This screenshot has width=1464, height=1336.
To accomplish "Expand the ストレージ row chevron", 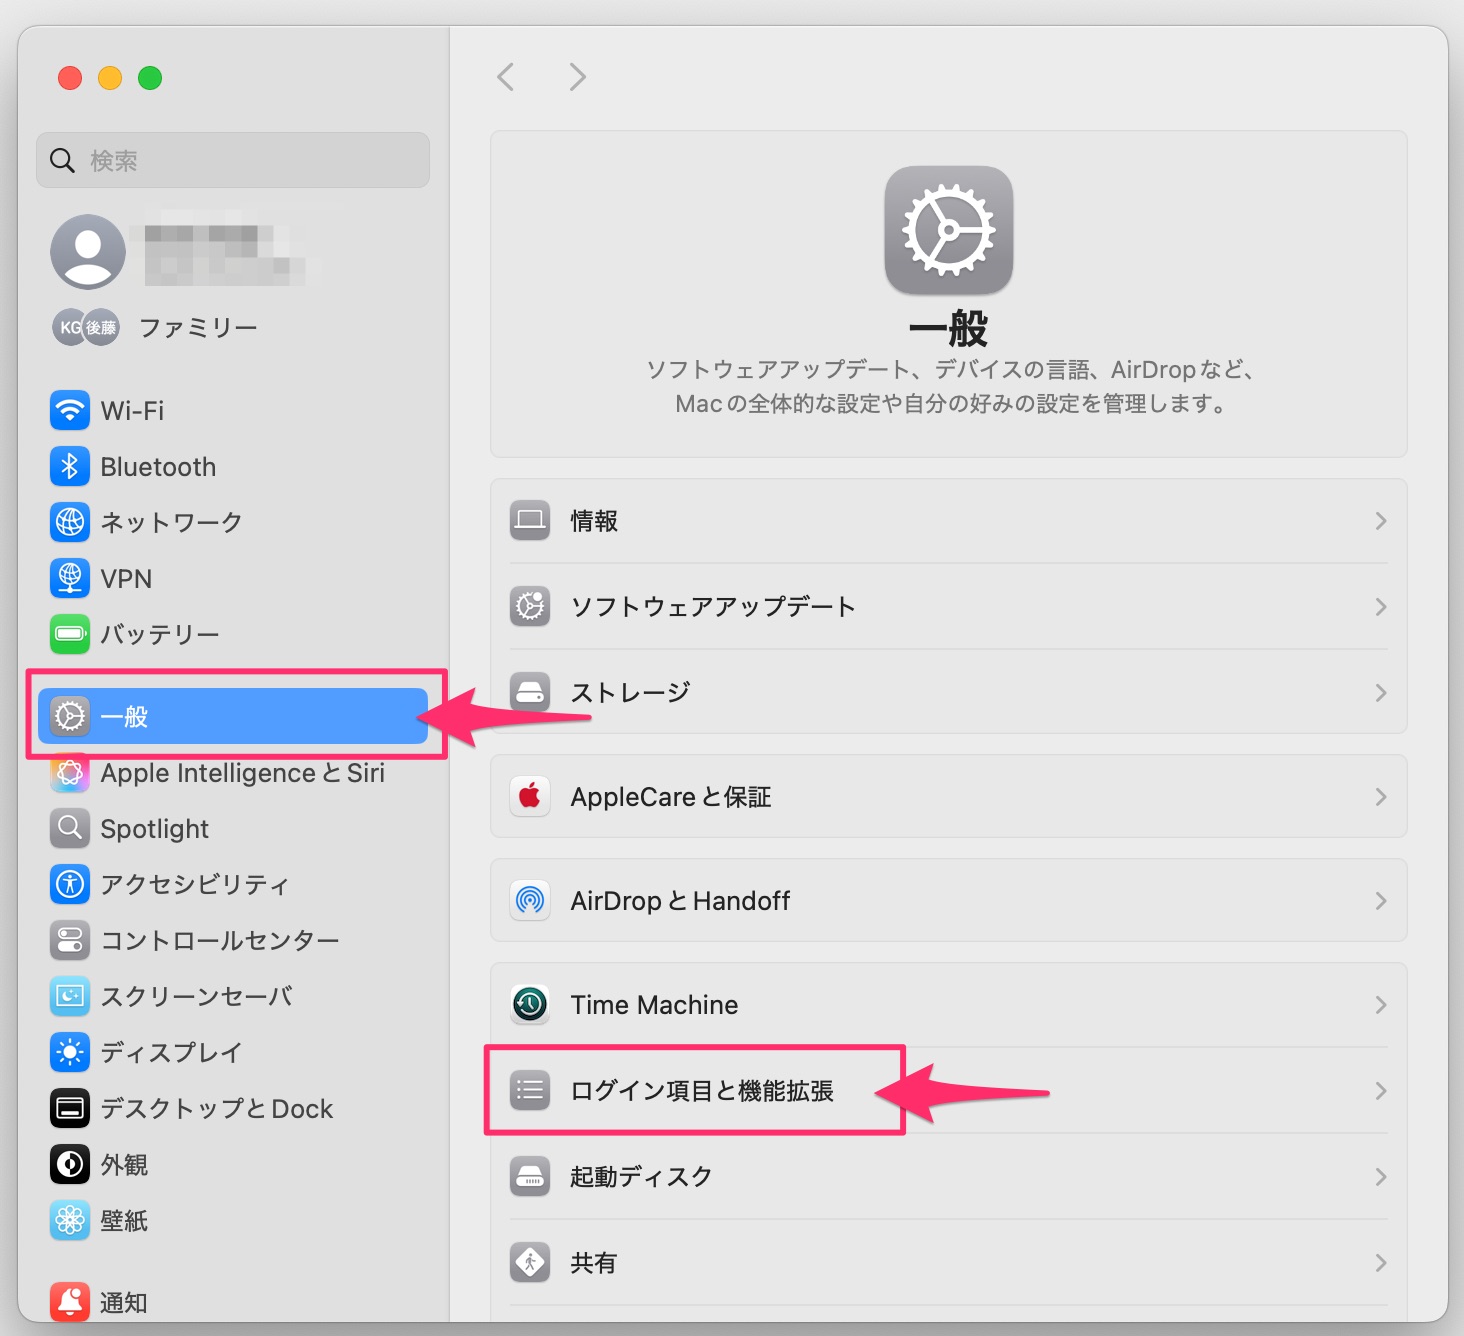I will (1381, 693).
